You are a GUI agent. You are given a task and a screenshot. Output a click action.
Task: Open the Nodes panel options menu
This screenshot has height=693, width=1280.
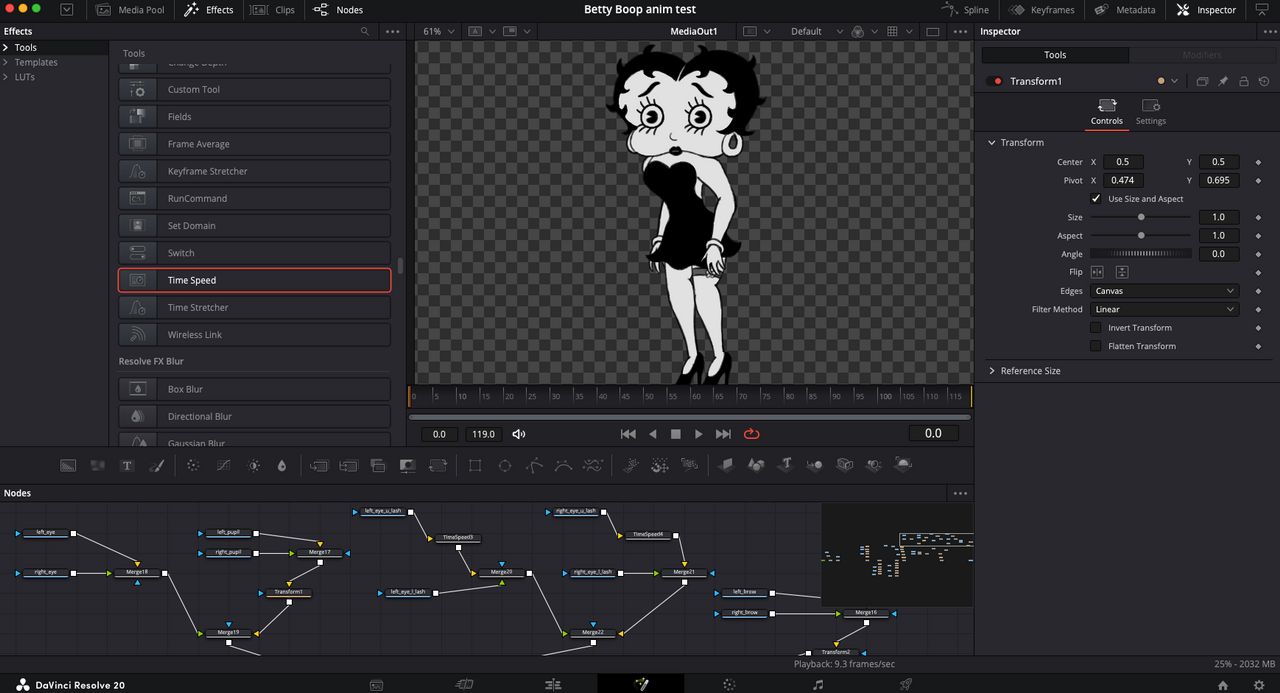(961, 493)
